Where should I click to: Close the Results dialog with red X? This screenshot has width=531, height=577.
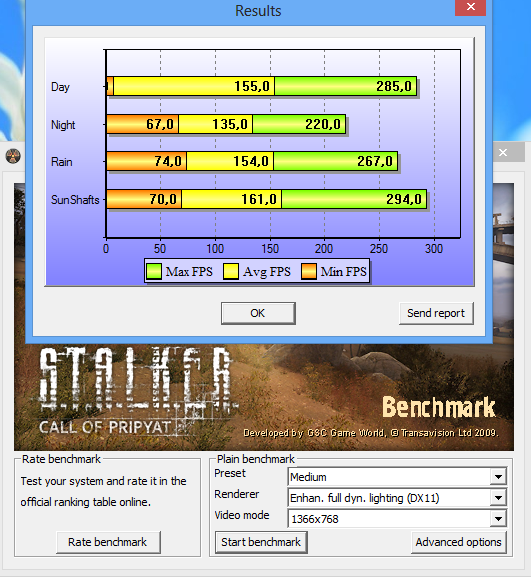click(x=470, y=7)
